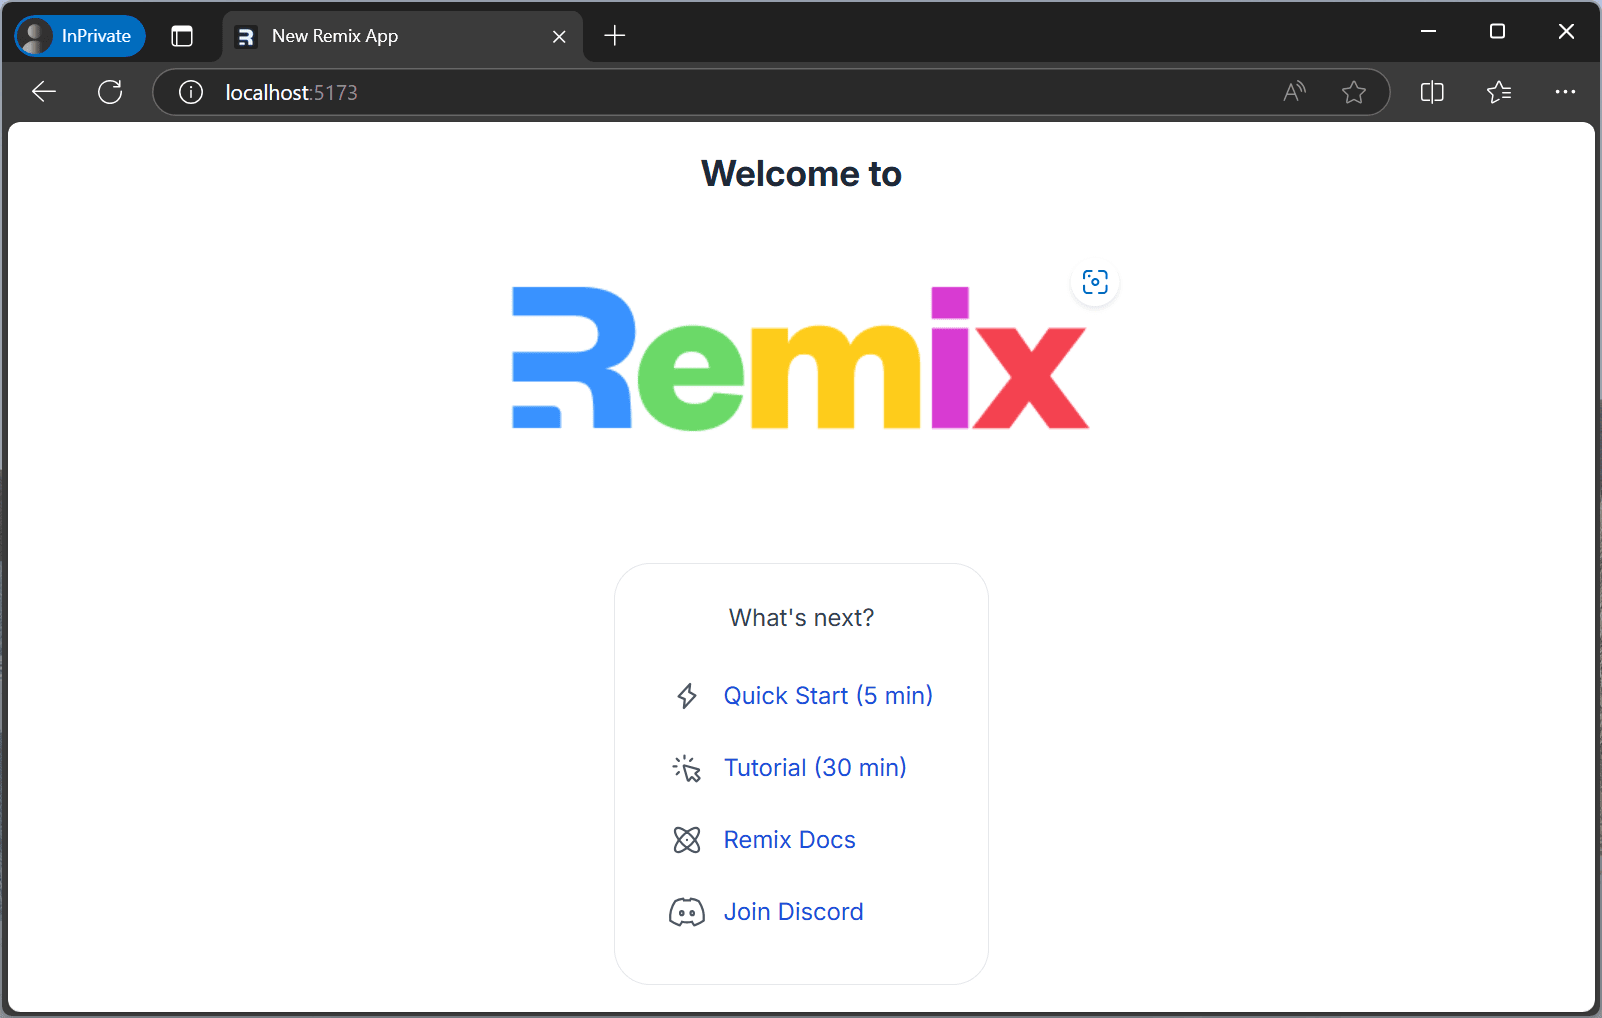Close the browser window

point(1566,32)
